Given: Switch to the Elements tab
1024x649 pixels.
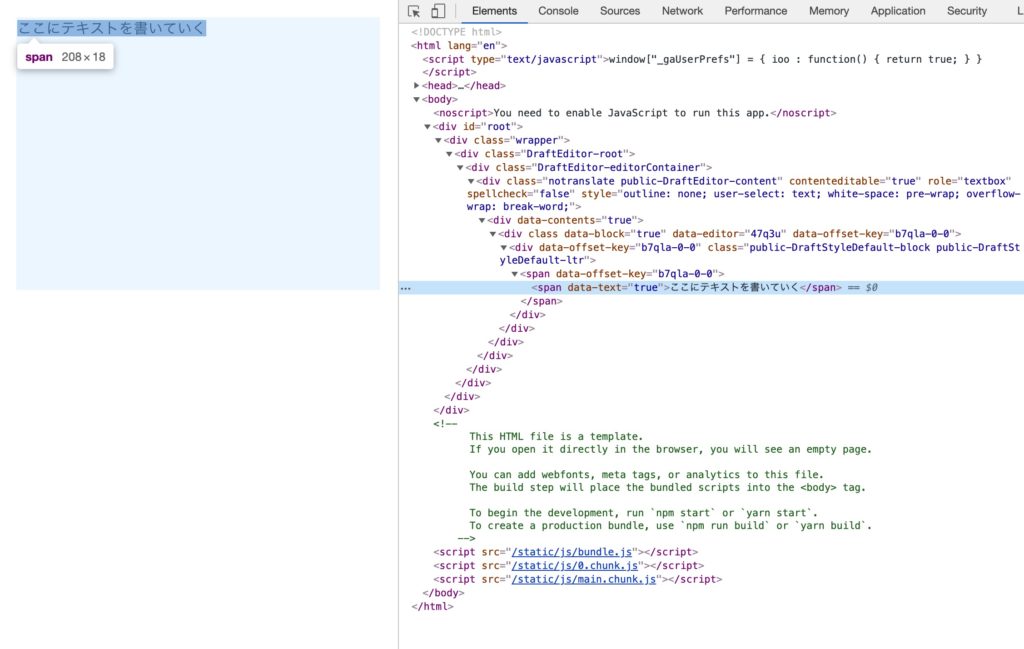Looking at the screenshot, I should tap(494, 11).
